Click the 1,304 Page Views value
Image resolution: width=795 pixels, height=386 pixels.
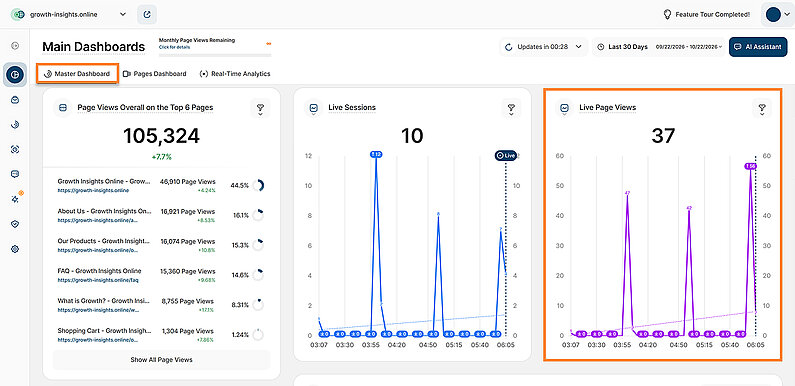(x=188, y=331)
